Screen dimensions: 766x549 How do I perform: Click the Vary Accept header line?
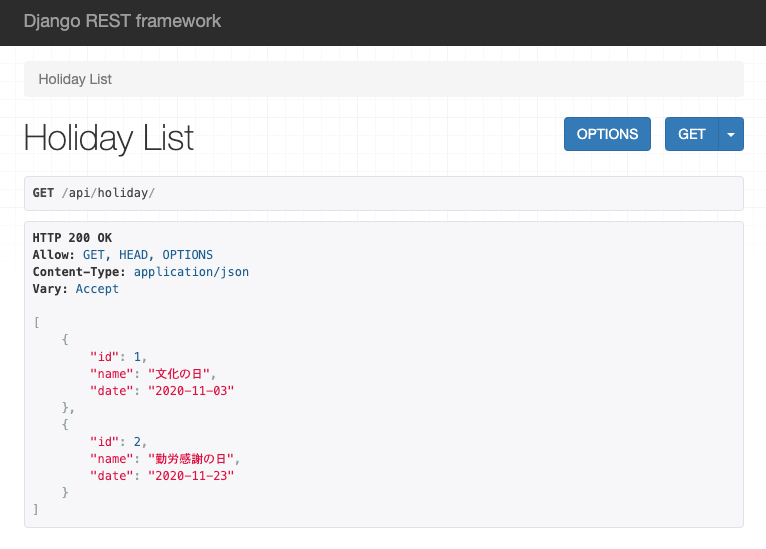coord(76,289)
